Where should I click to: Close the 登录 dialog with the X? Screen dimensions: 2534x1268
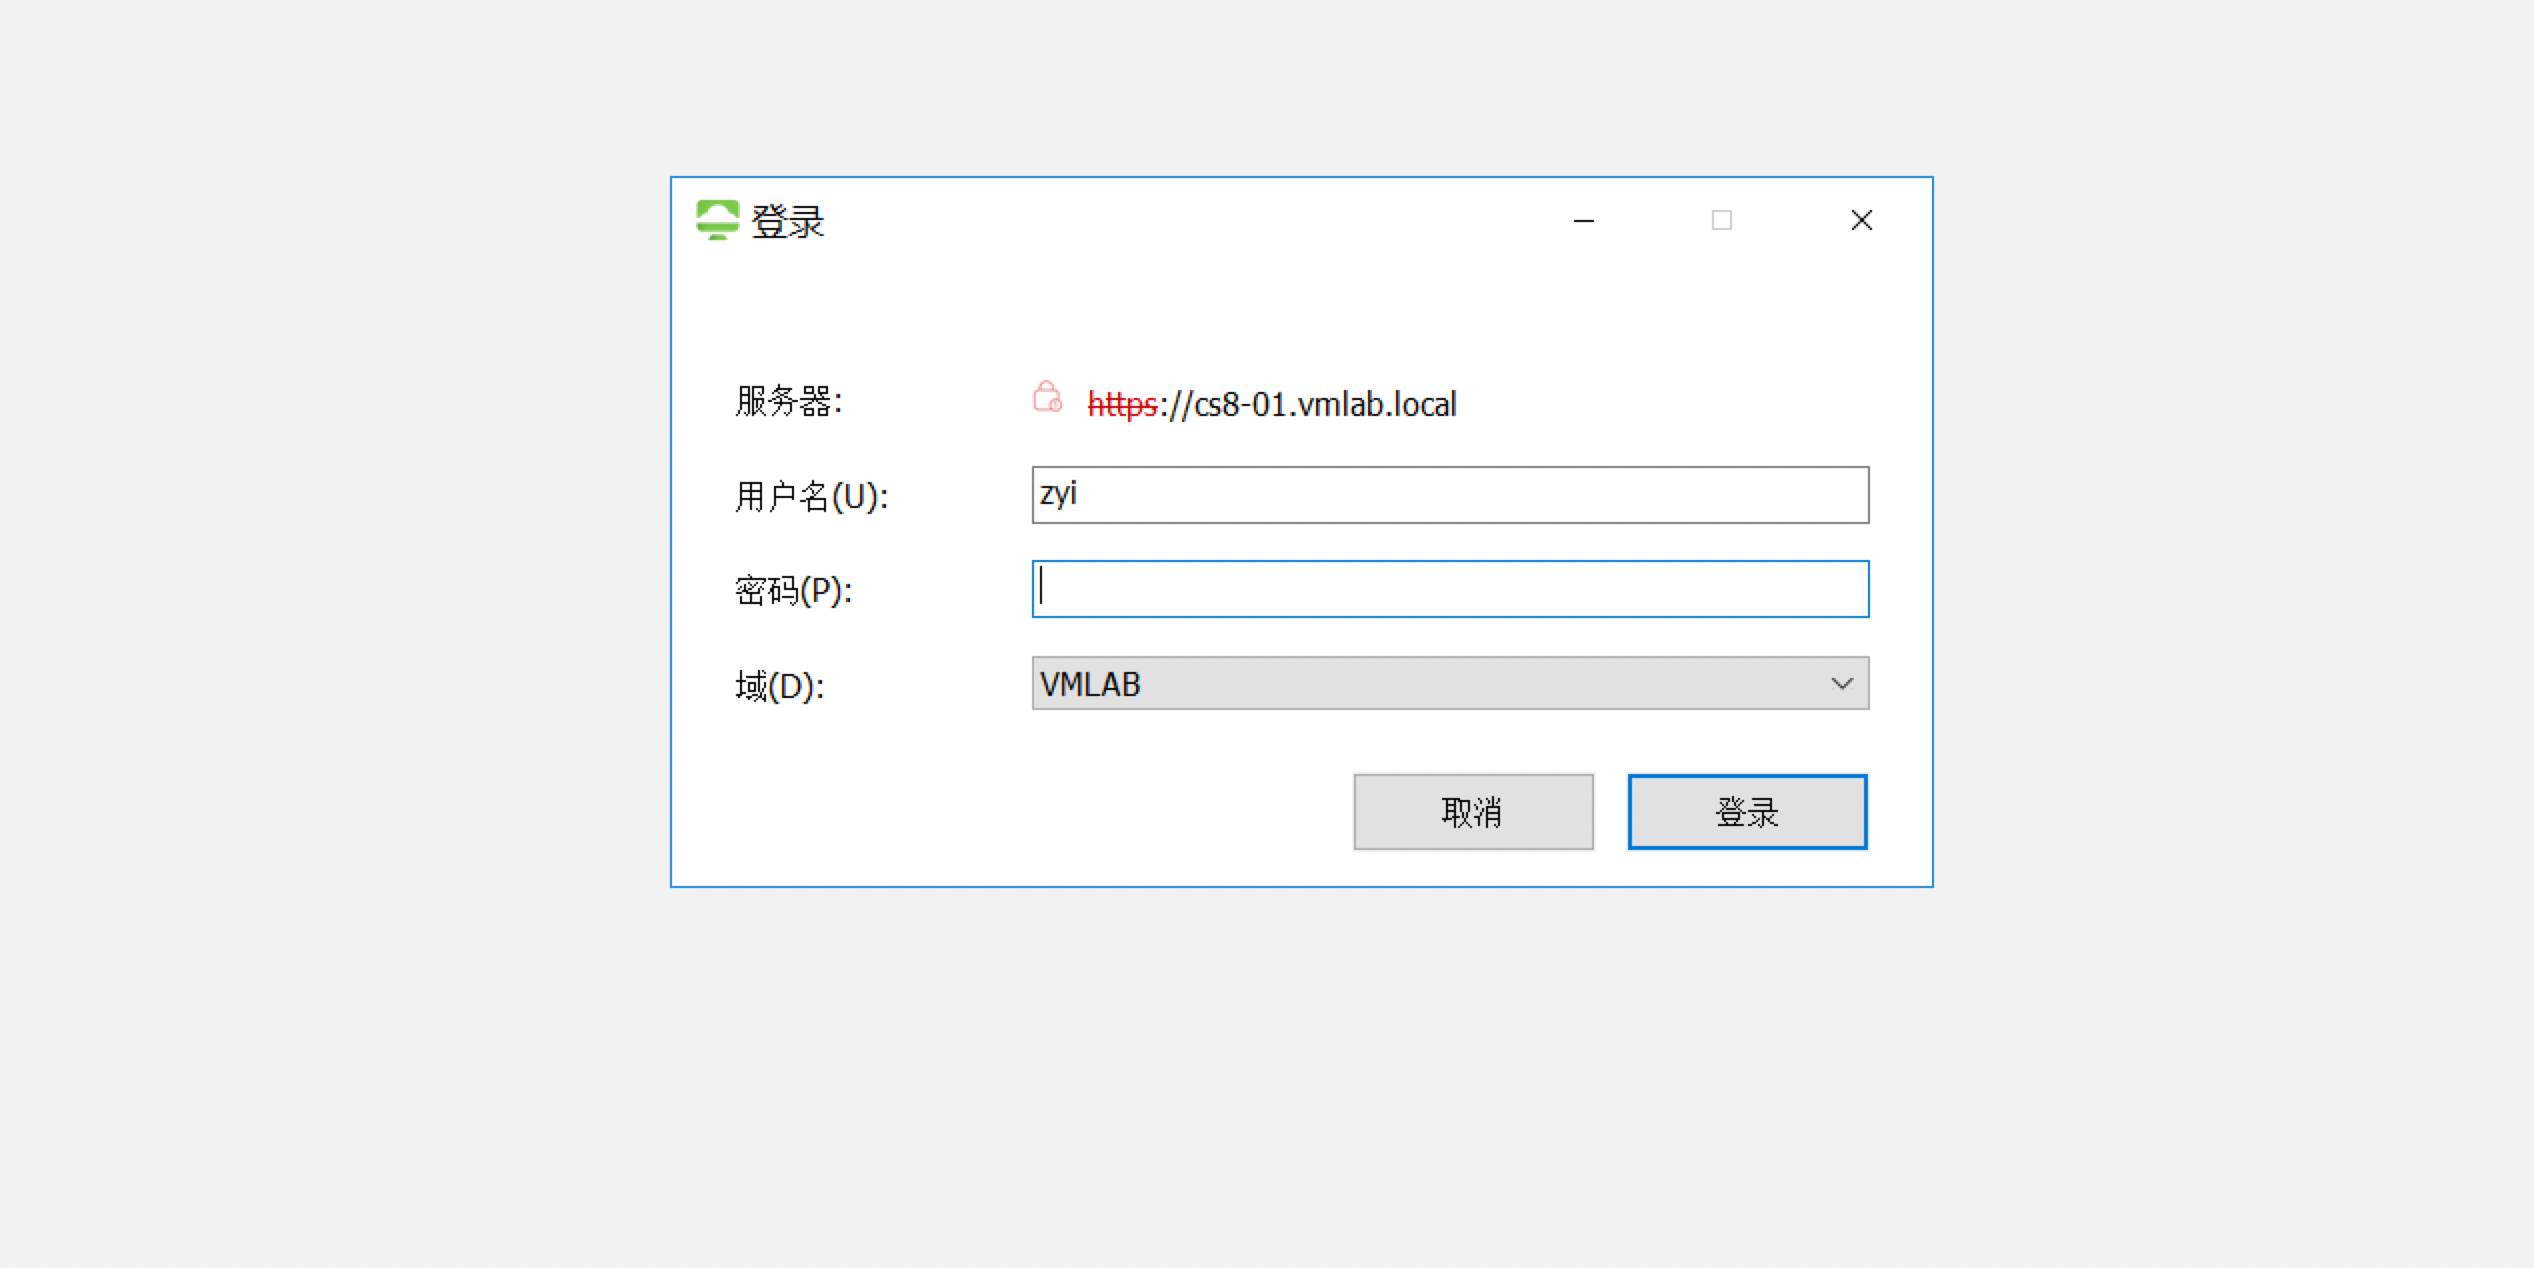coord(1861,220)
